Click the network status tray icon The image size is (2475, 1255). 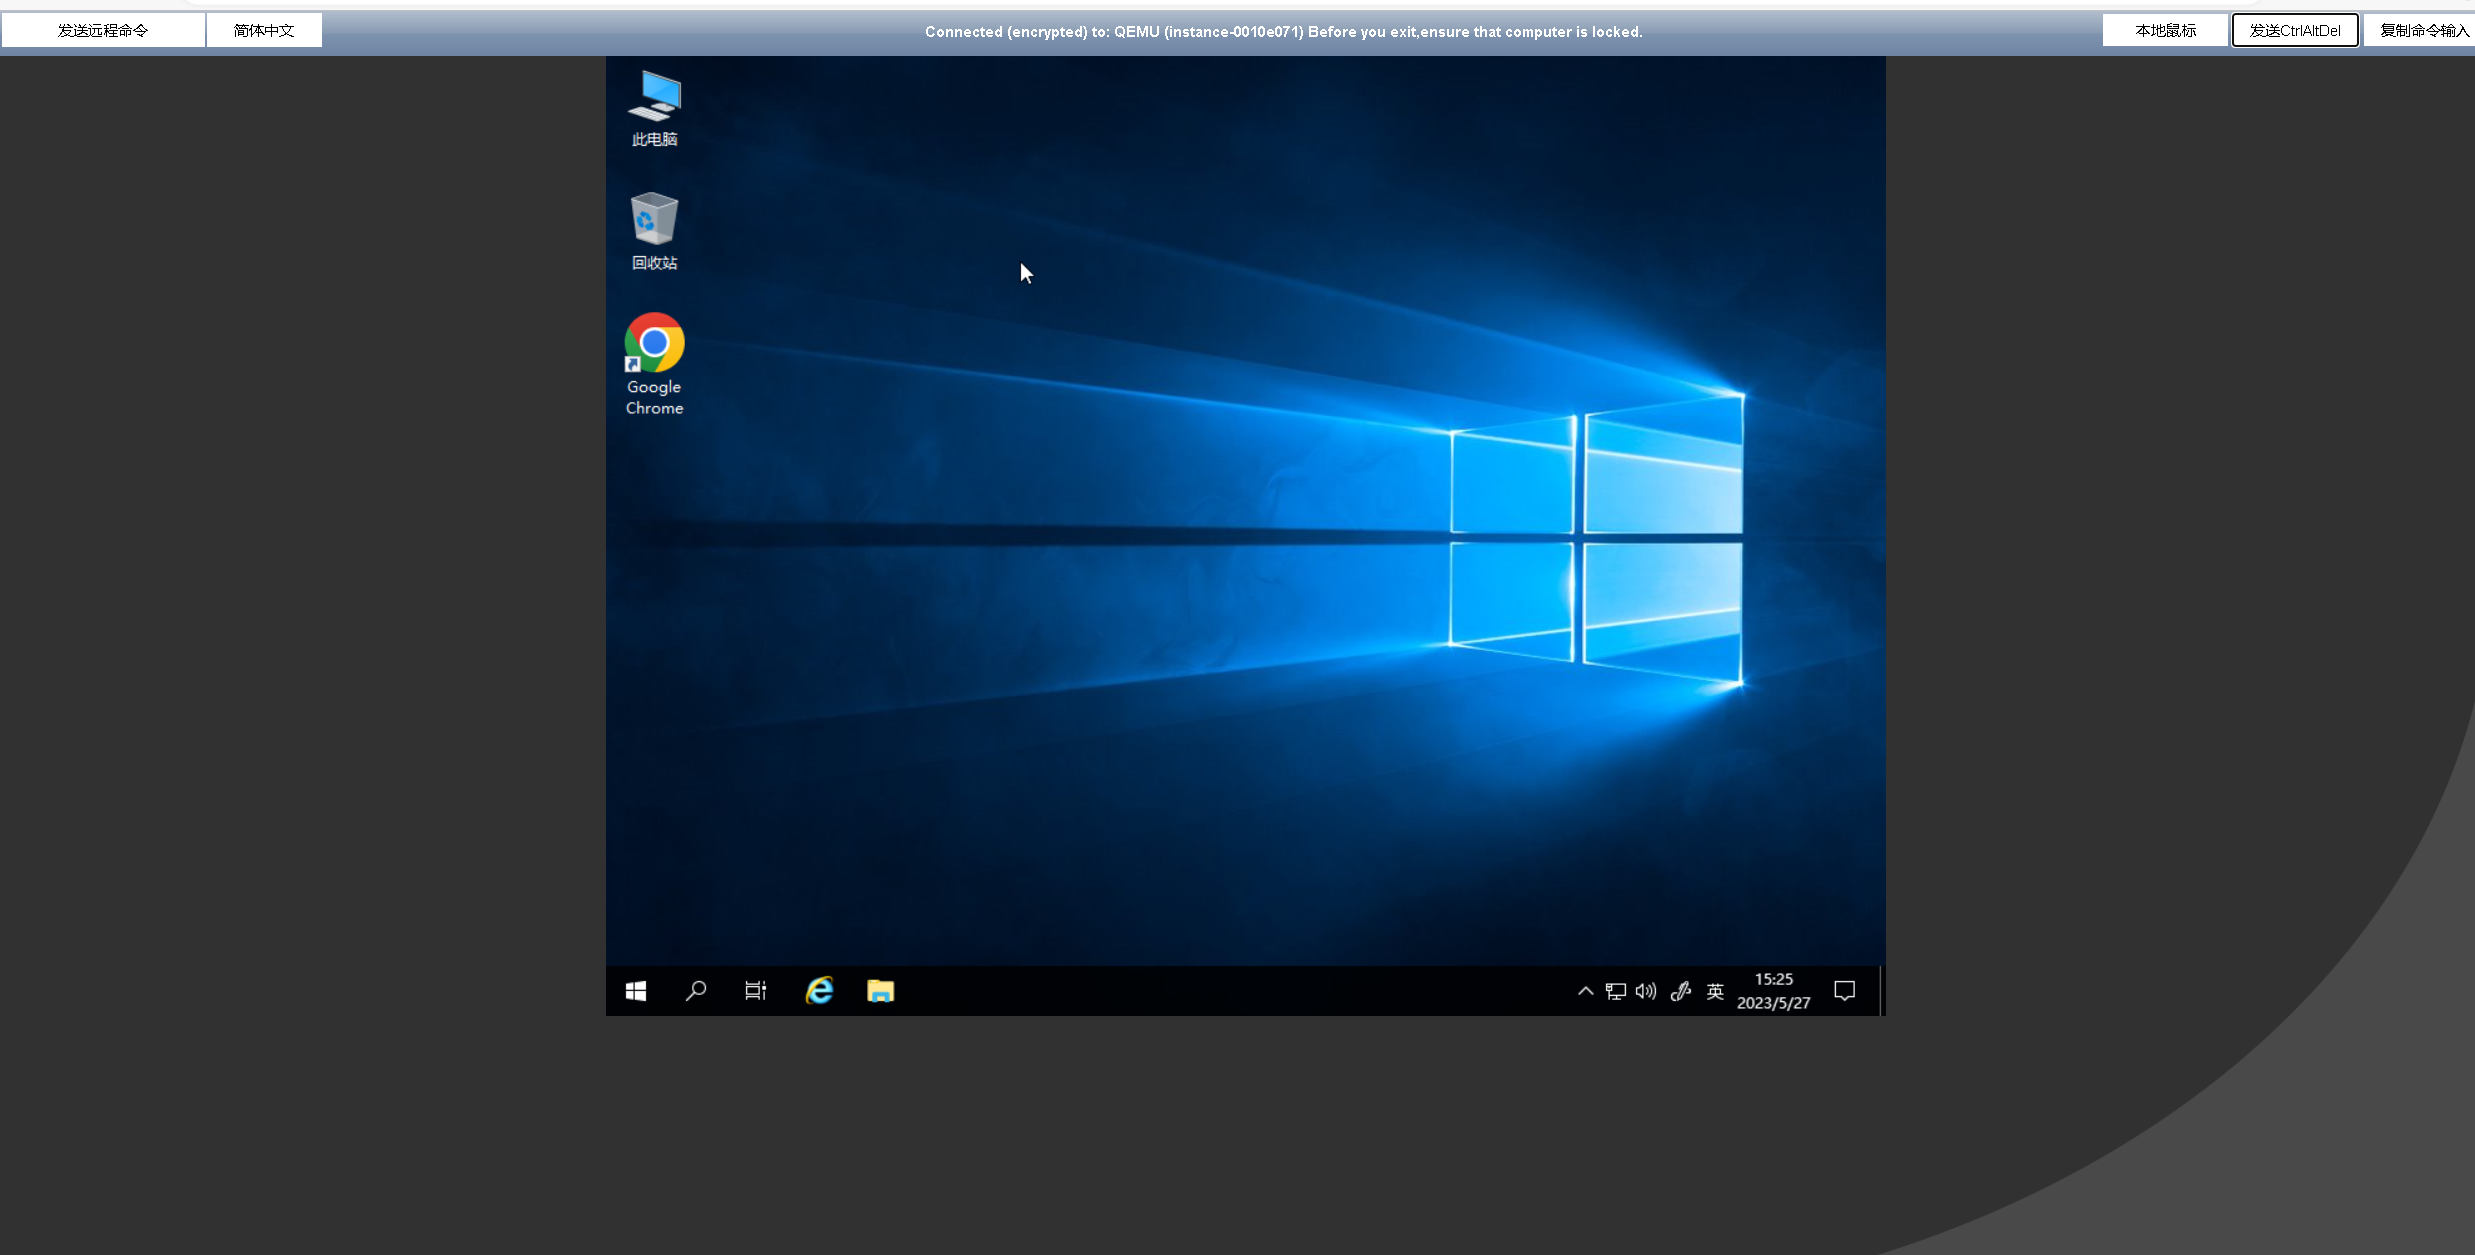[1615, 991]
